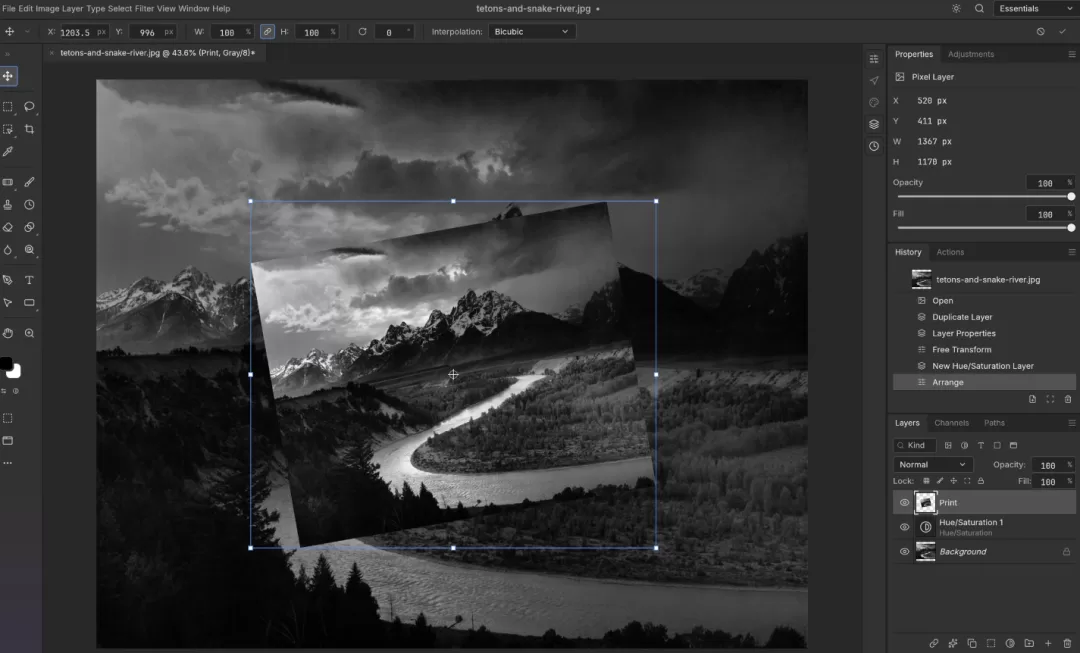Open the File menu
Screen dimensions: 1080x653
point(8,9)
